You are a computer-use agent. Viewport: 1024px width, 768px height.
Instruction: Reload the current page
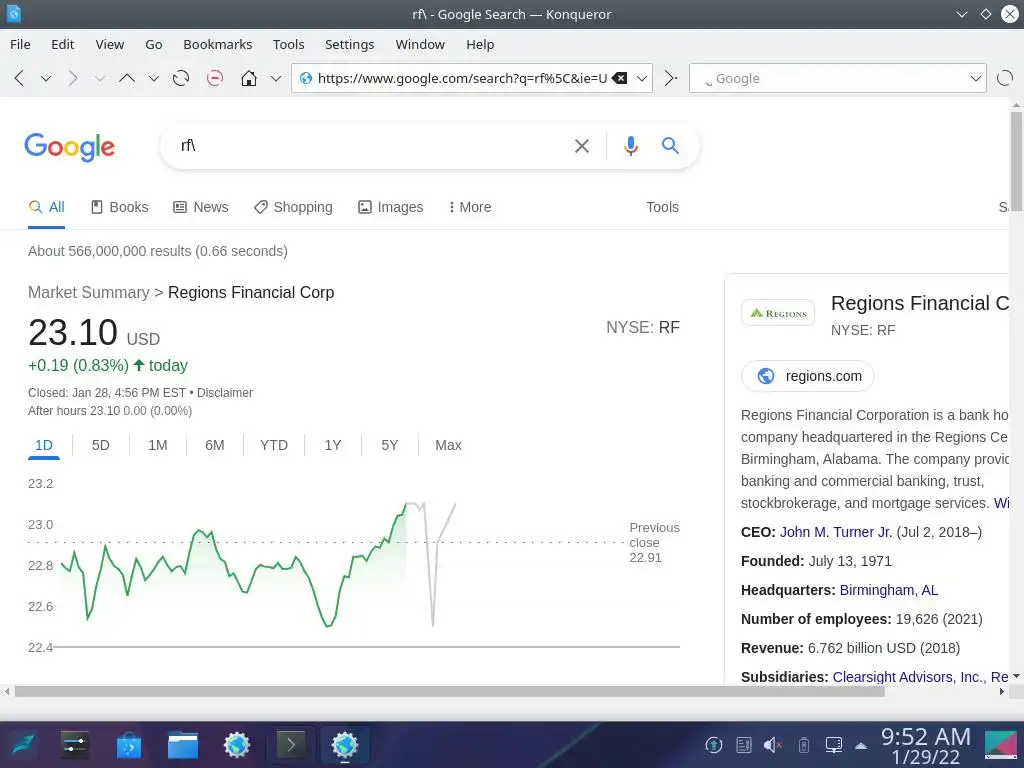tap(181, 78)
